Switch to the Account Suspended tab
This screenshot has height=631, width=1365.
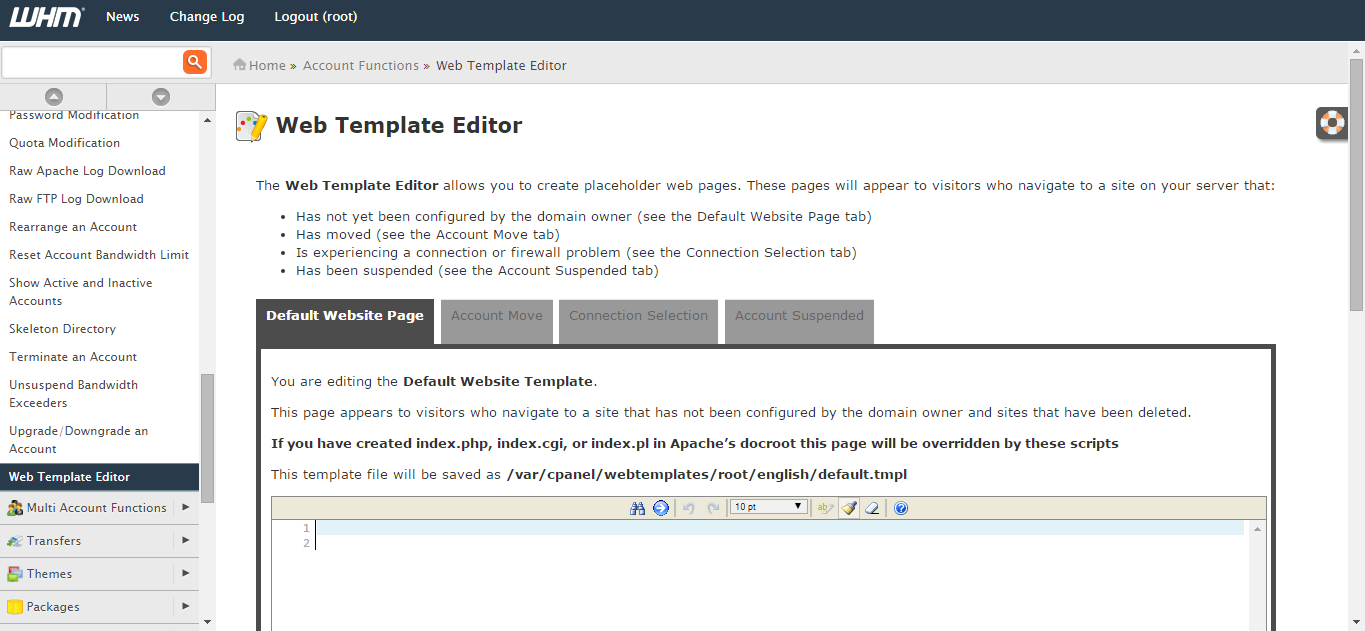tap(800, 321)
